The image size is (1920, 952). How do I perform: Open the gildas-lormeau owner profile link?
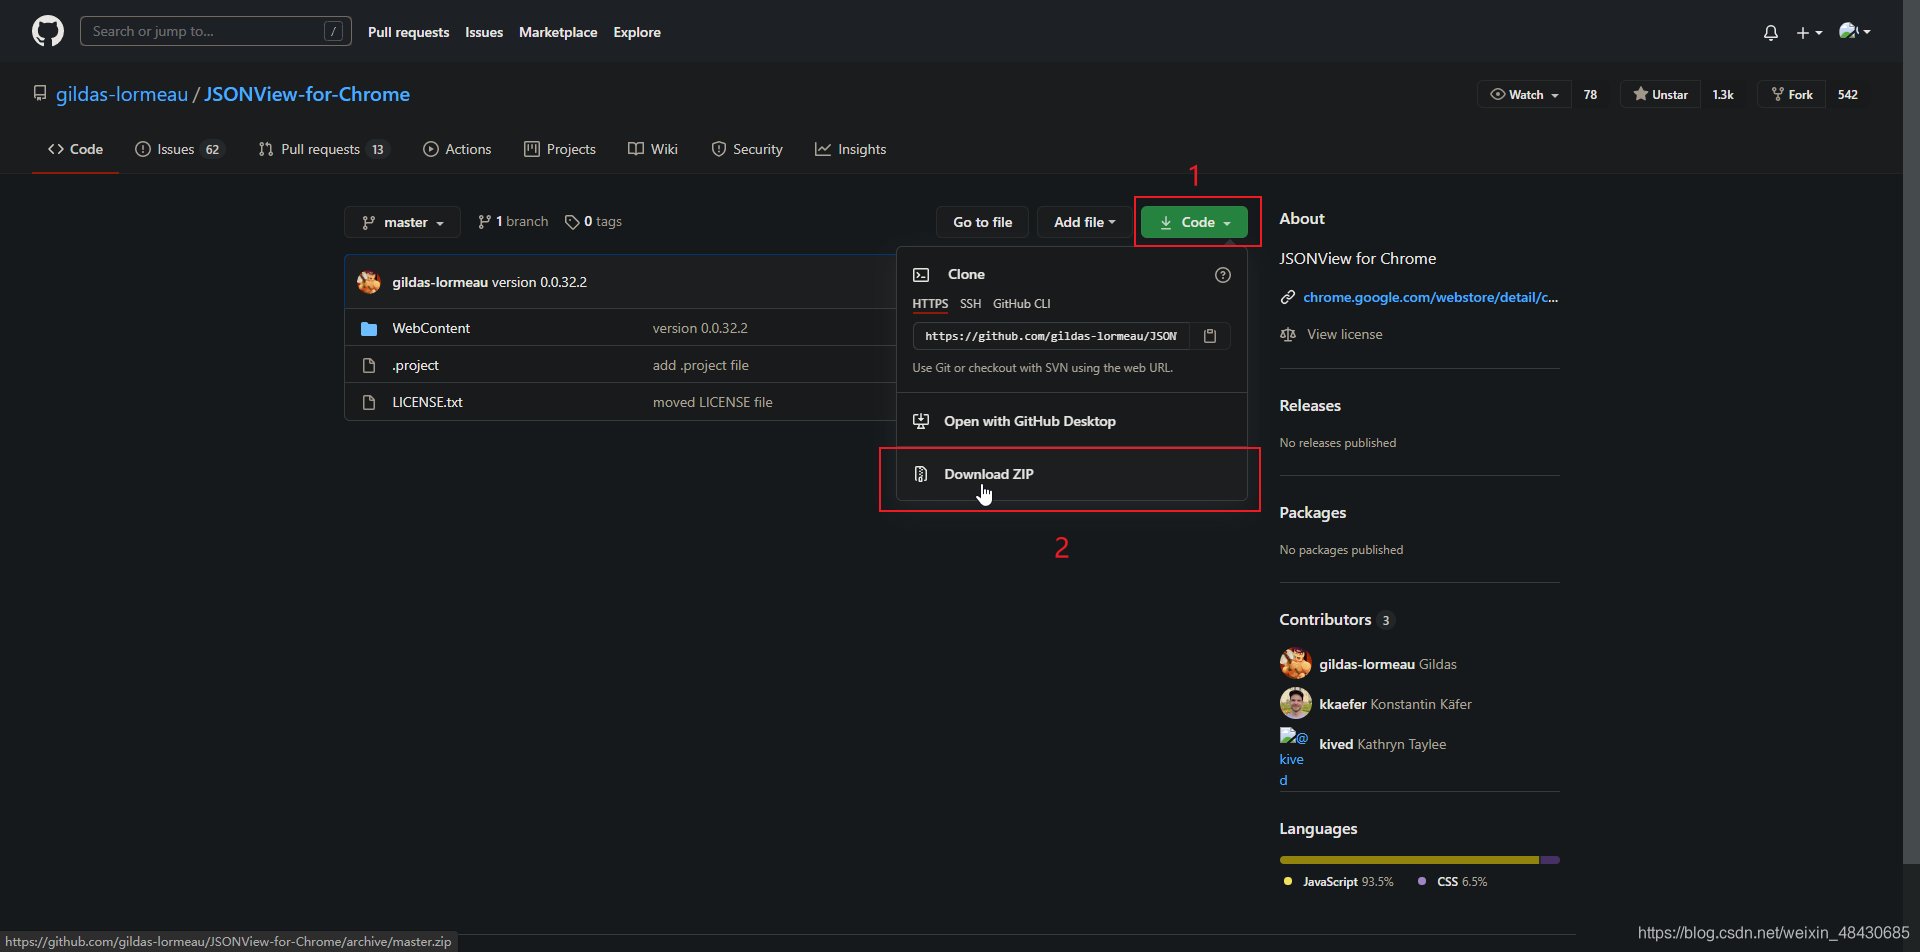pos(122,94)
